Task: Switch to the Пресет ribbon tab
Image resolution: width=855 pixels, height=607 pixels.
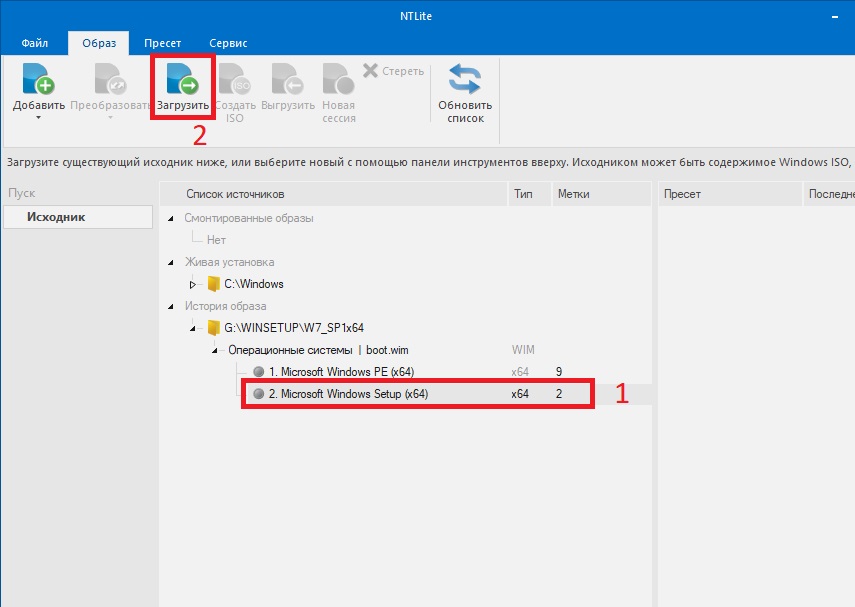Action: click(x=162, y=43)
